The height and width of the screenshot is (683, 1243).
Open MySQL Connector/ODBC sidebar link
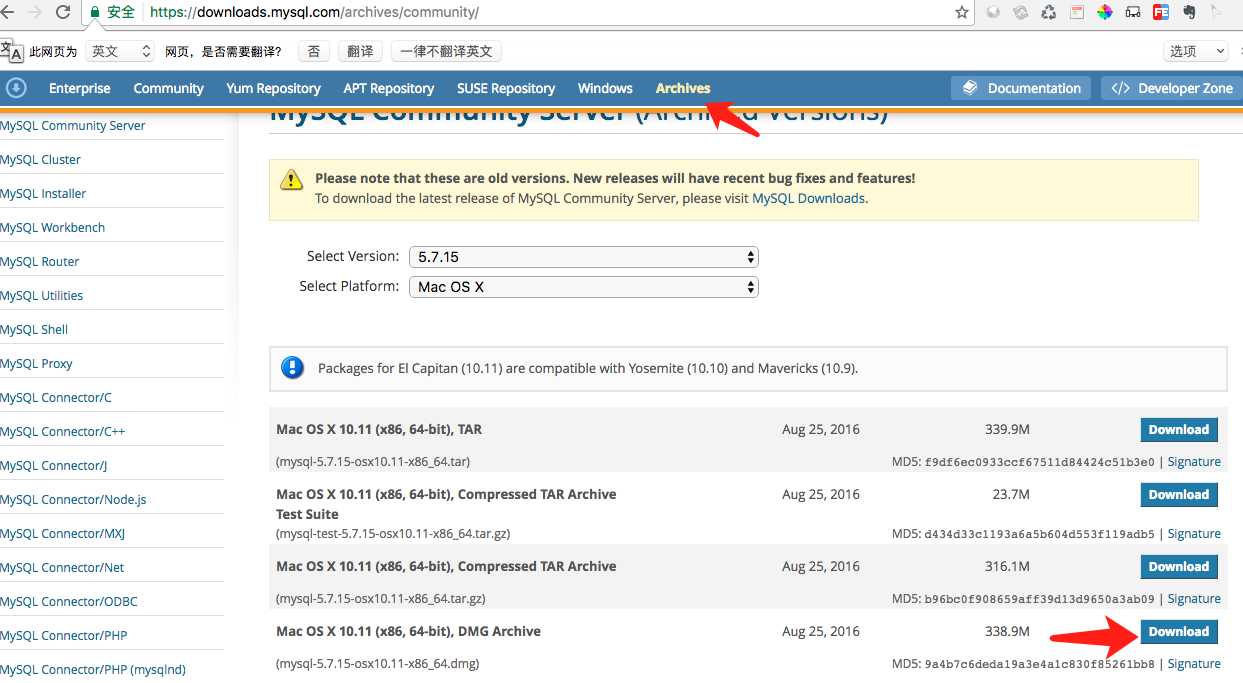pyautogui.click(x=69, y=601)
